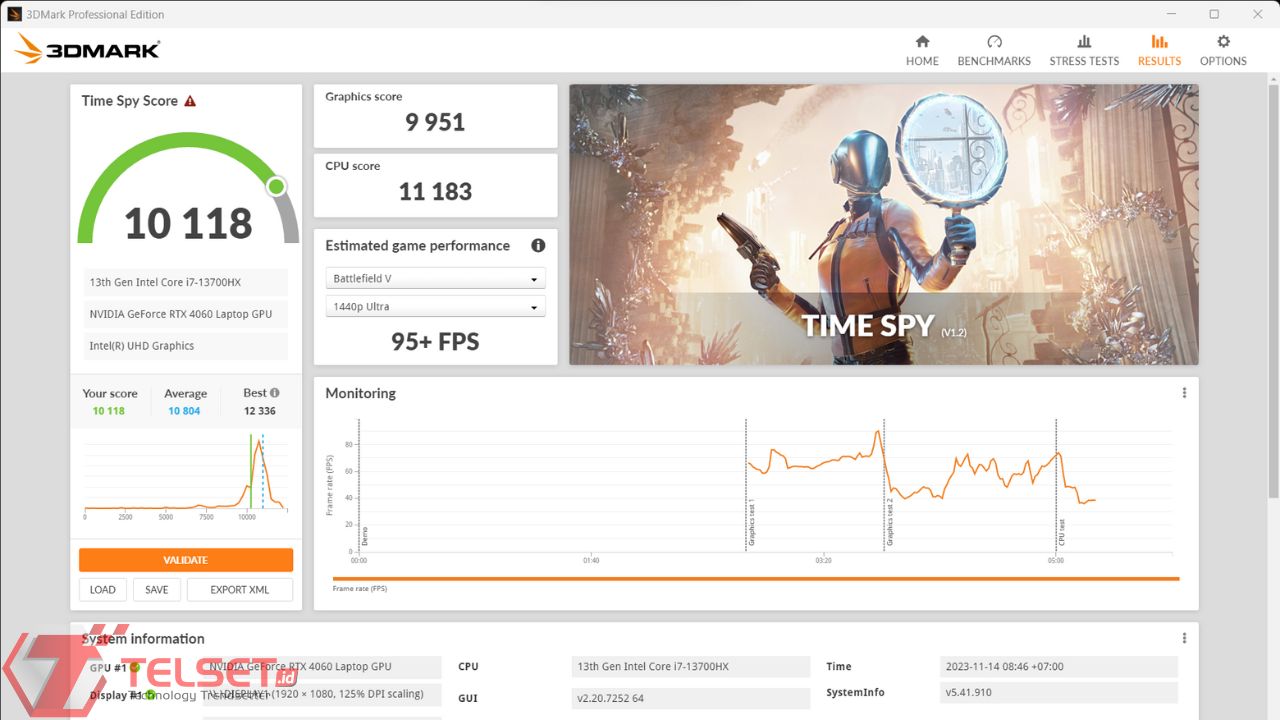This screenshot has height=720, width=1280.
Task: Open the System information three-dot menu
Action: coord(1184,638)
